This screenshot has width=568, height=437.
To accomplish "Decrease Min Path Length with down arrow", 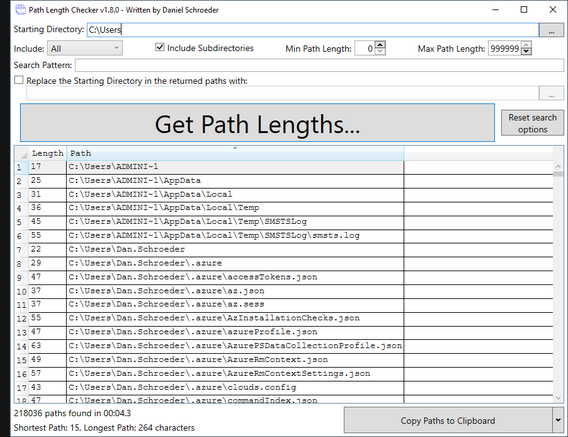I will (380, 51).
